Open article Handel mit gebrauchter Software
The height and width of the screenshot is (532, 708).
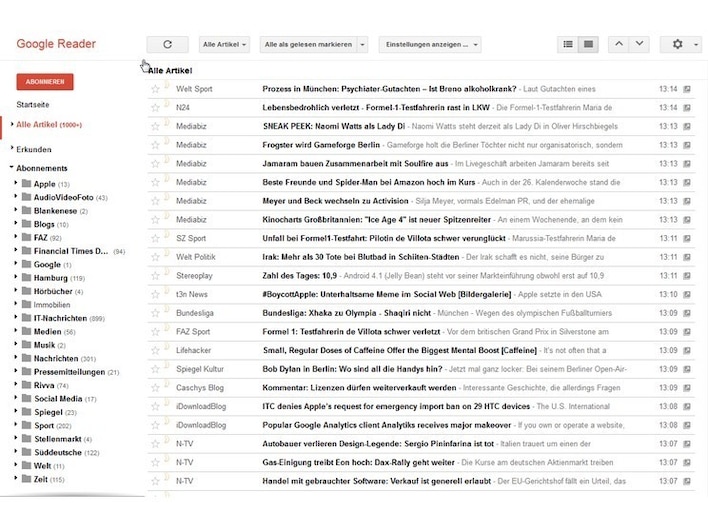[x=377, y=481]
